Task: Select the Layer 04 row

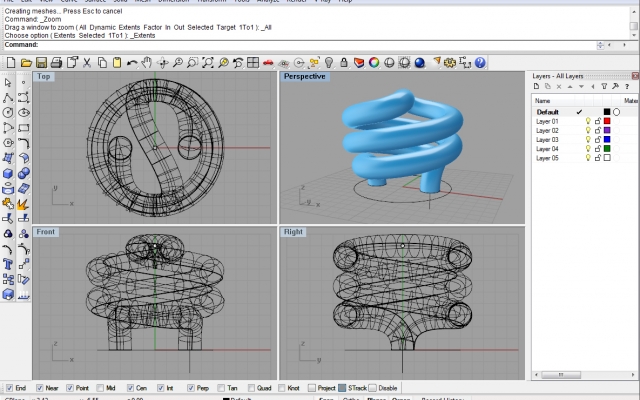Action: tap(586, 149)
